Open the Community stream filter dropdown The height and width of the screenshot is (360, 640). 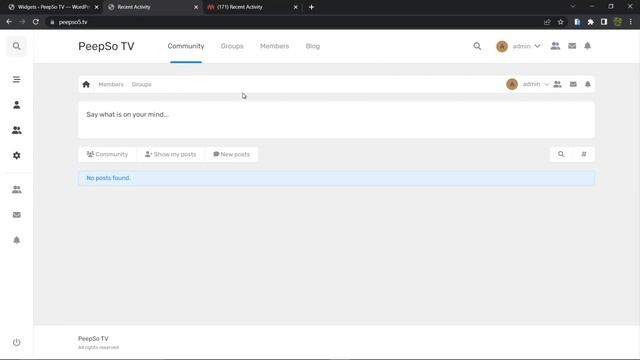(107, 154)
